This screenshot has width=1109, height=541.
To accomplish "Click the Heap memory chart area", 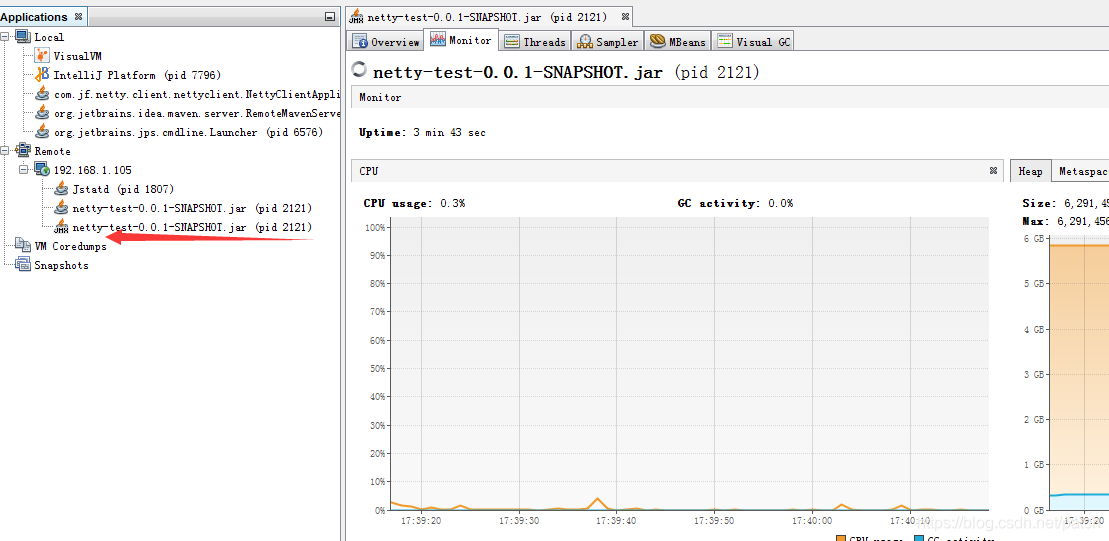I will pos(1079,374).
